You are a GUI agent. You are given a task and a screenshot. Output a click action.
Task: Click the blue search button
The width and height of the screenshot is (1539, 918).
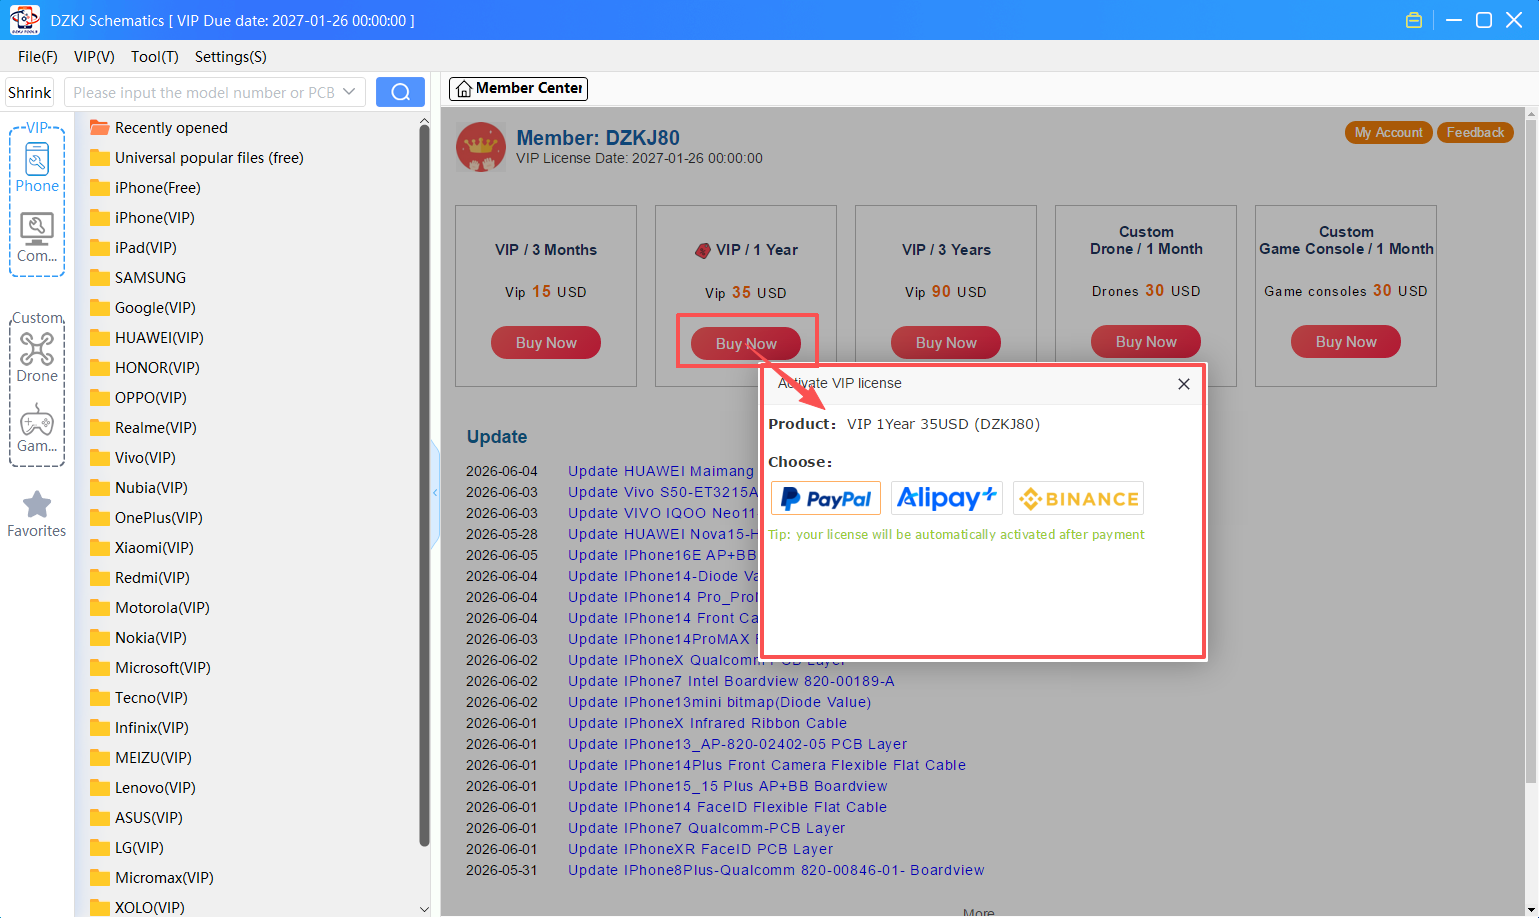tap(400, 92)
